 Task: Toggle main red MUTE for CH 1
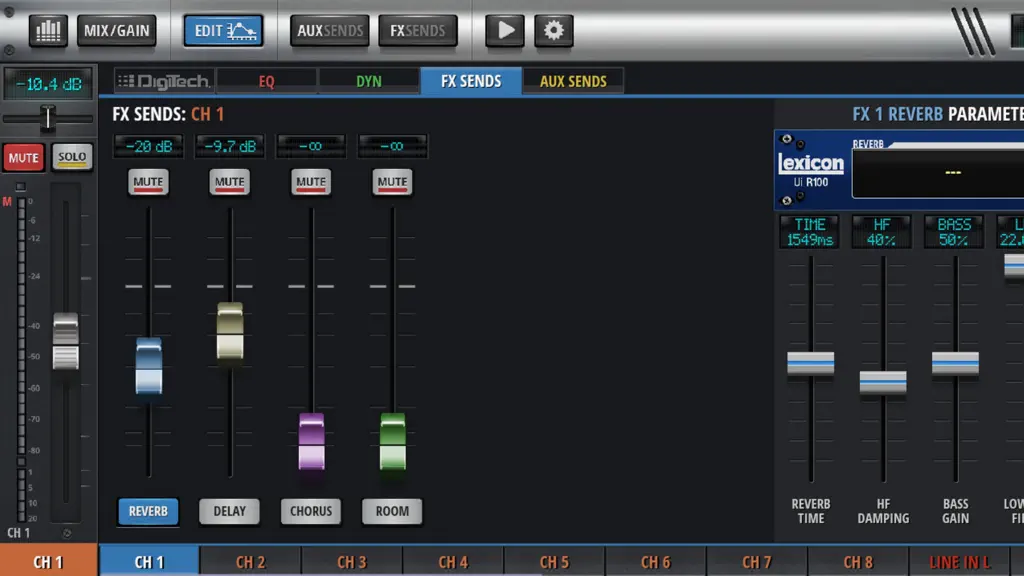click(24, 157)
